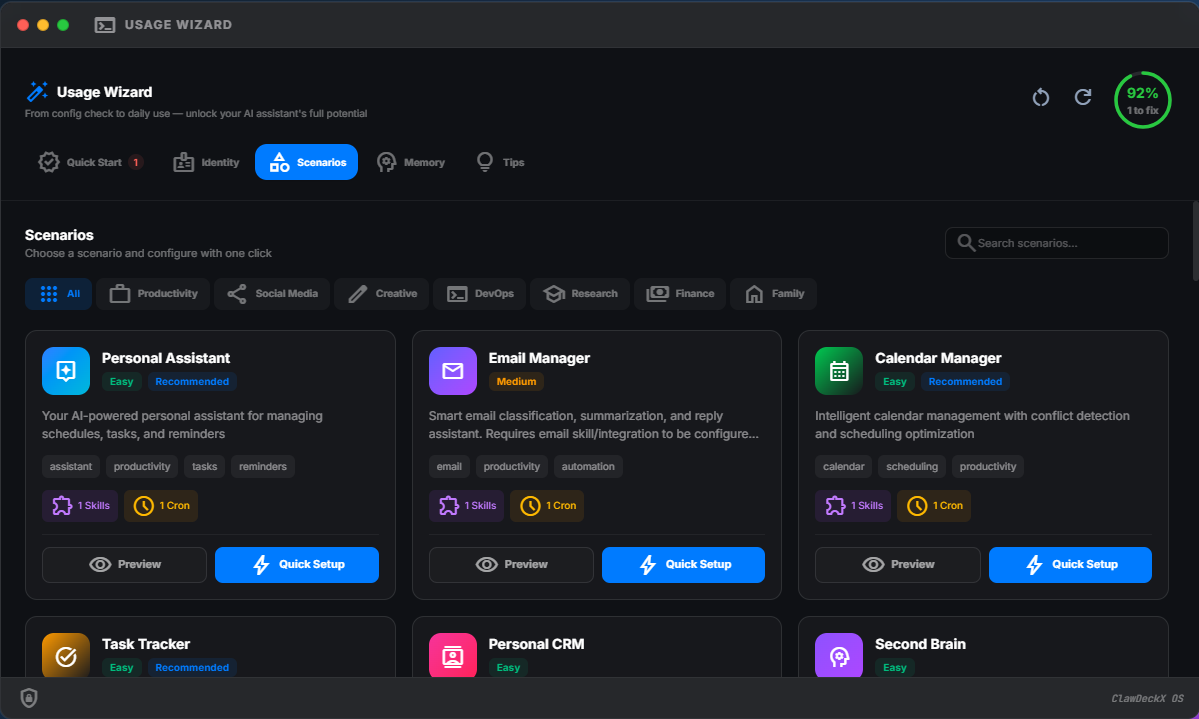Click the sync rotate icon in header
The image size is (1199, 719).
(x=1041, y=97)
